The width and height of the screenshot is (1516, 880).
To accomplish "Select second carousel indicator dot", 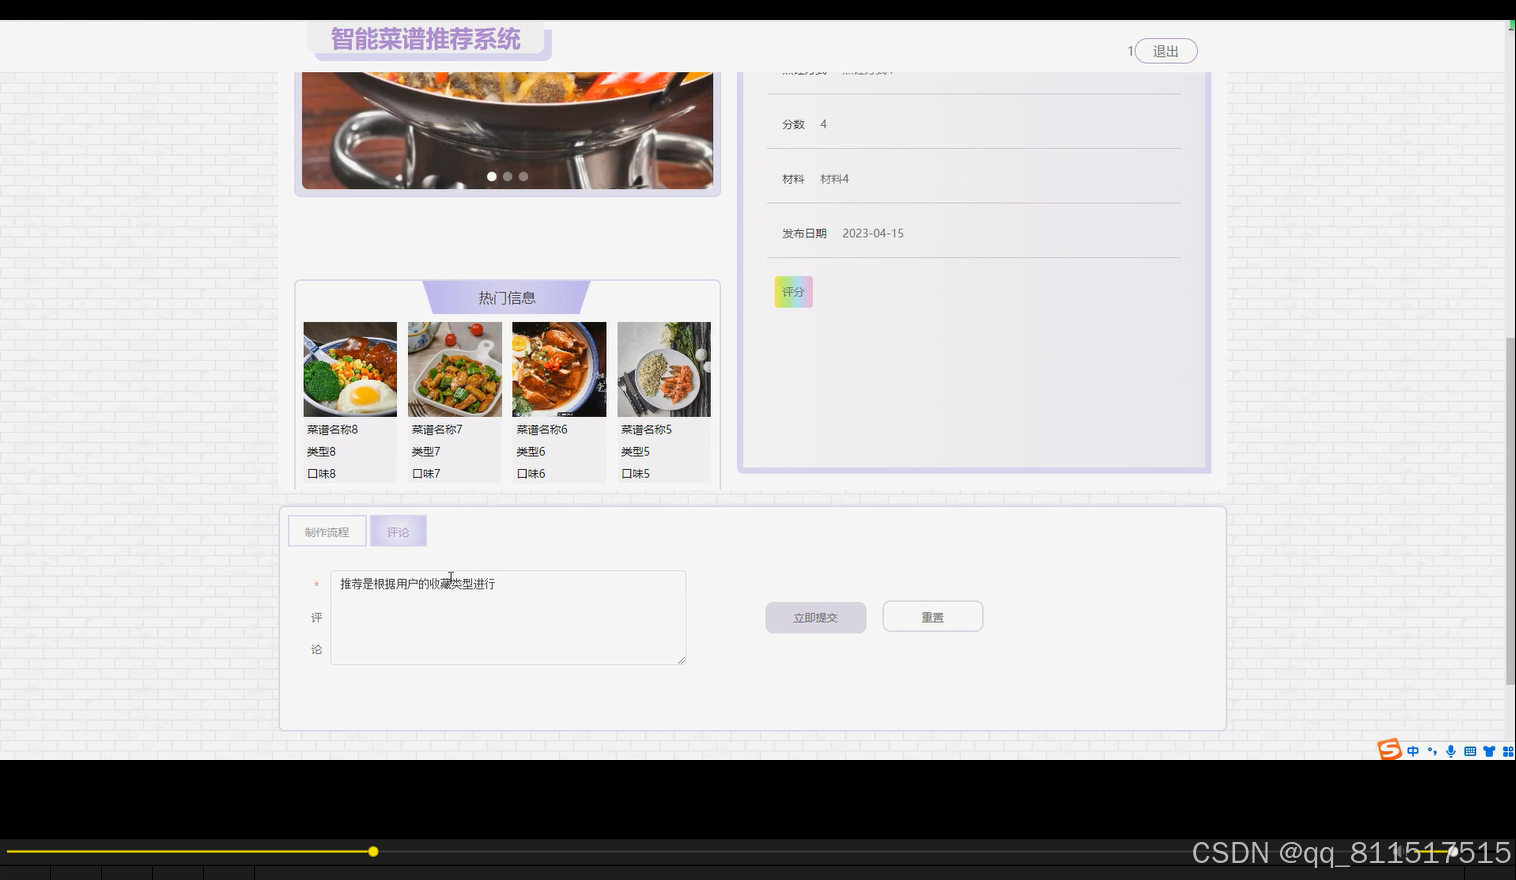I will point(508,176).
